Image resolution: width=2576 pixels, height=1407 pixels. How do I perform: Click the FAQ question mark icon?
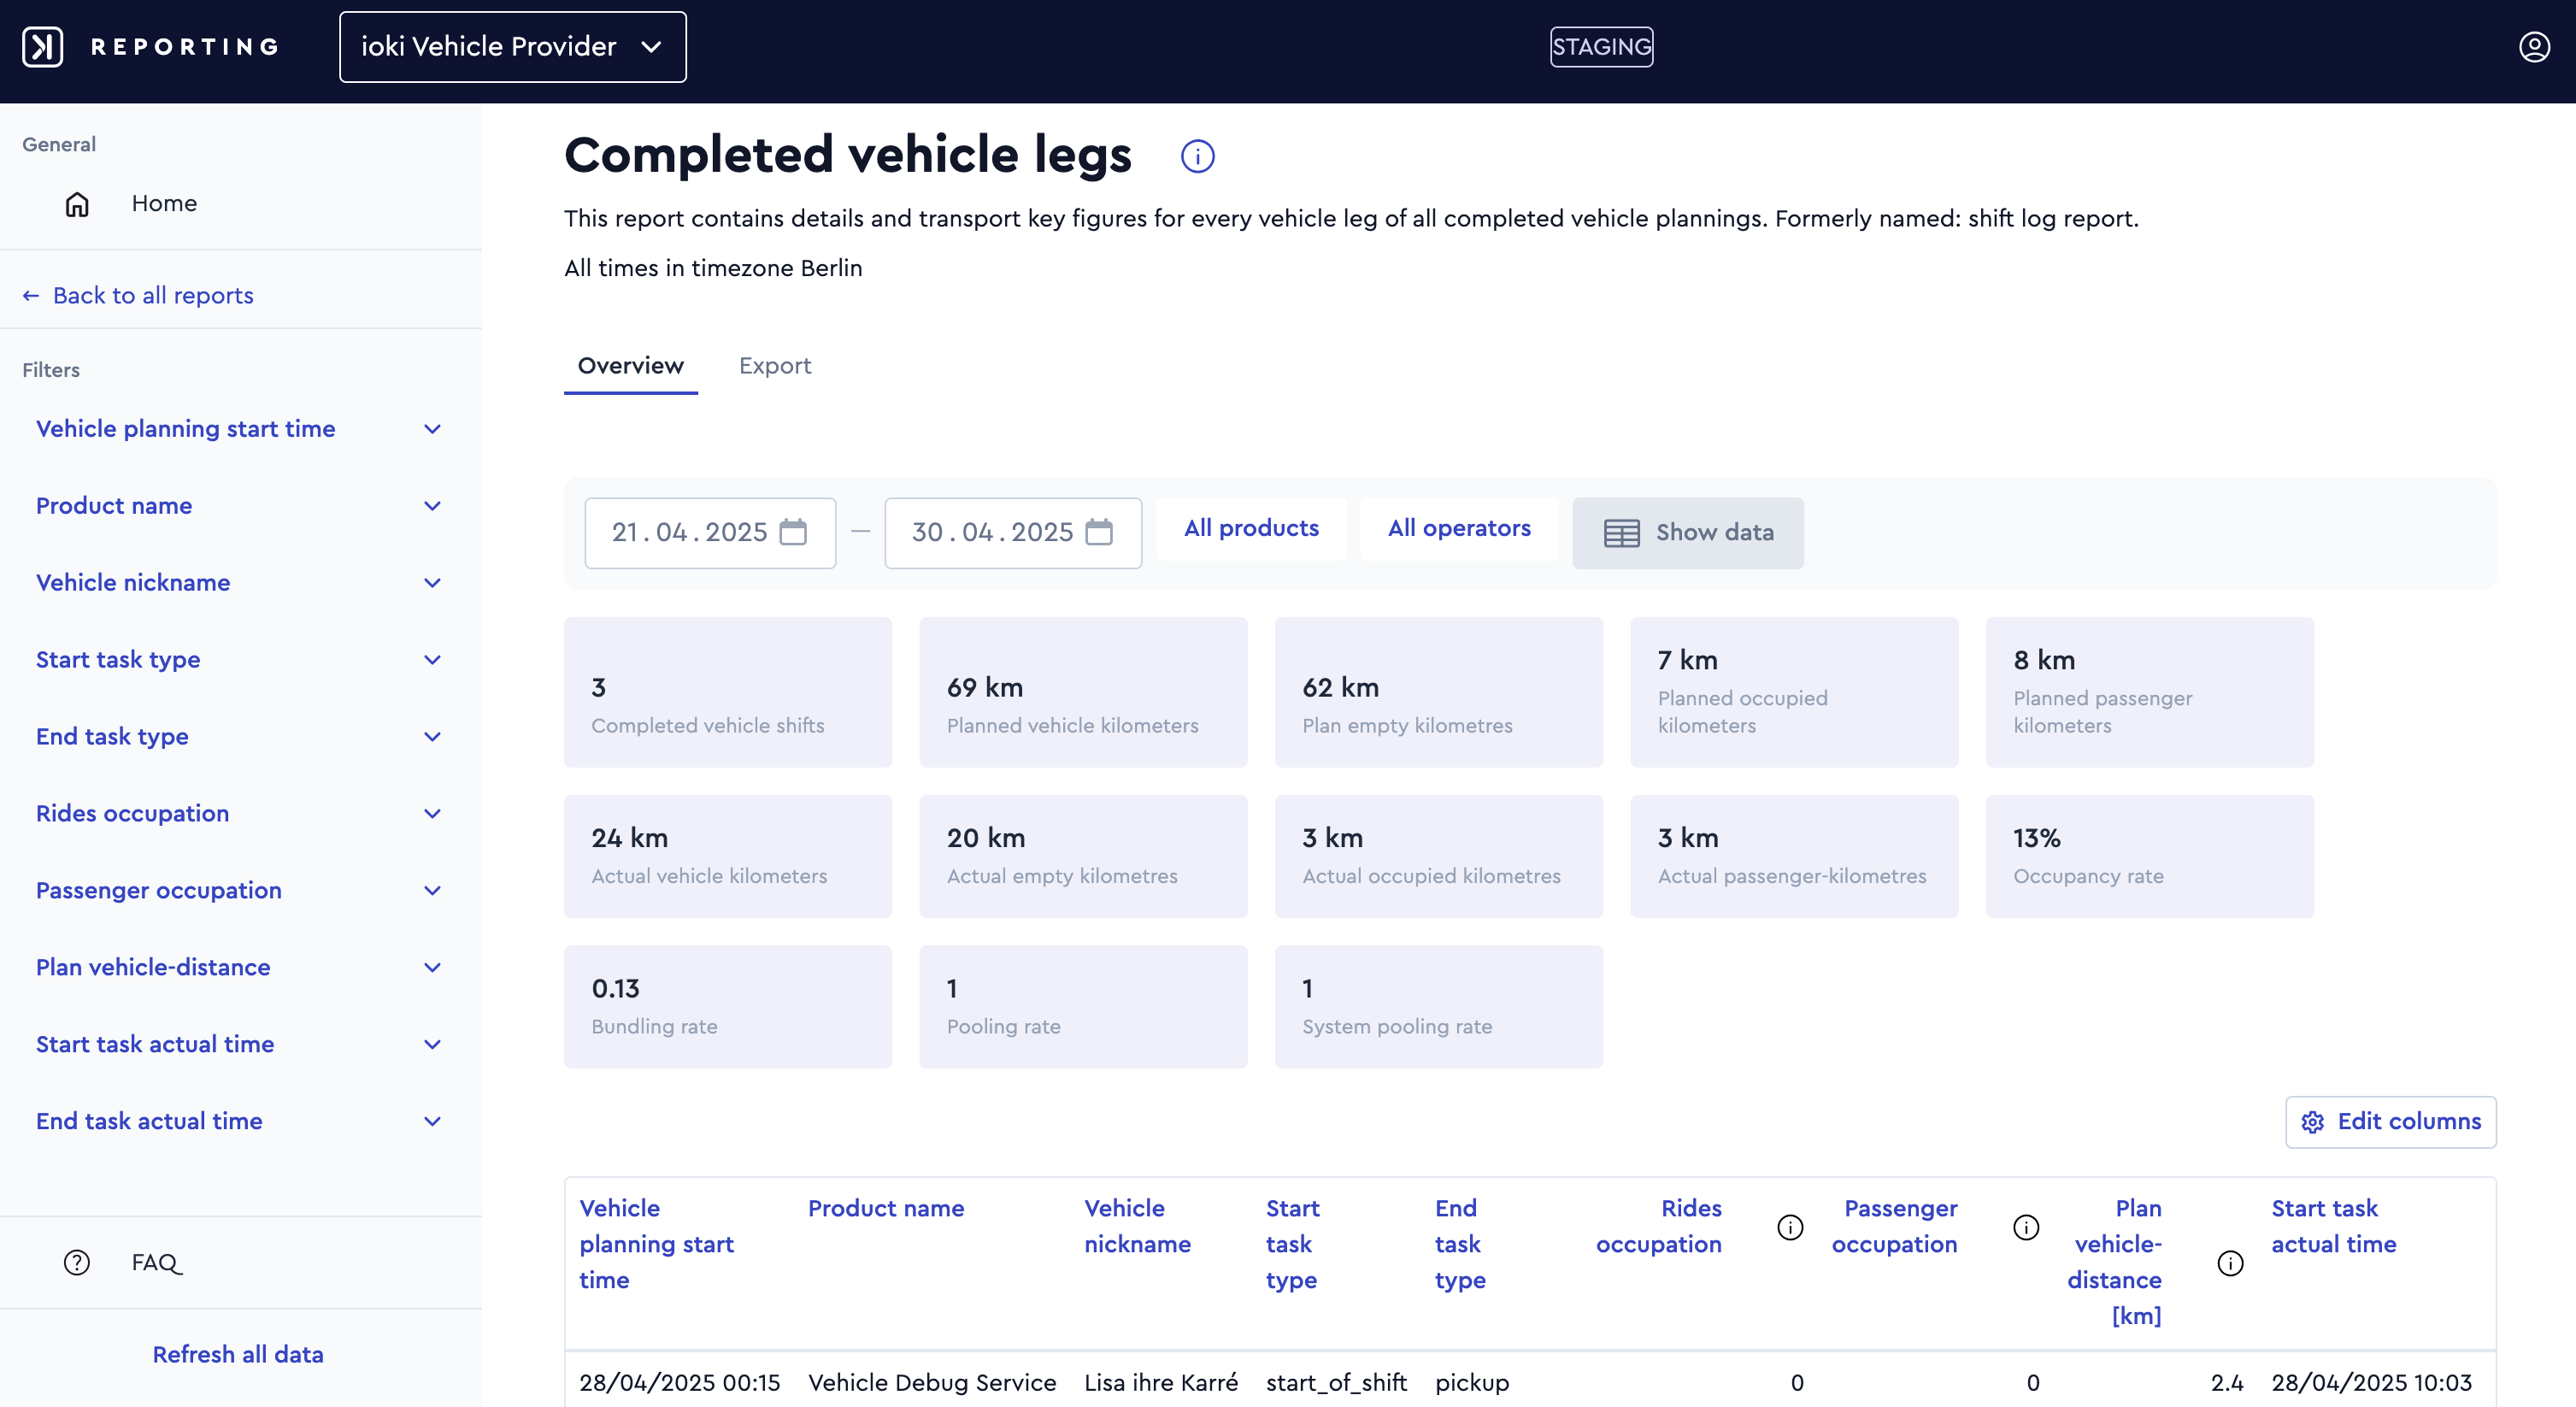click(77, 1262)
